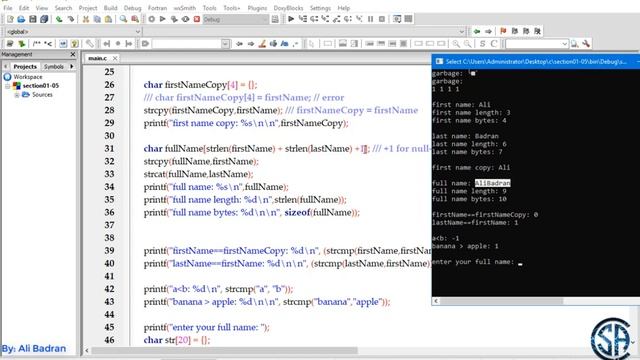Expand the Sources folder in tree
This screenshot has height=360, width=640.
point(17,95)
